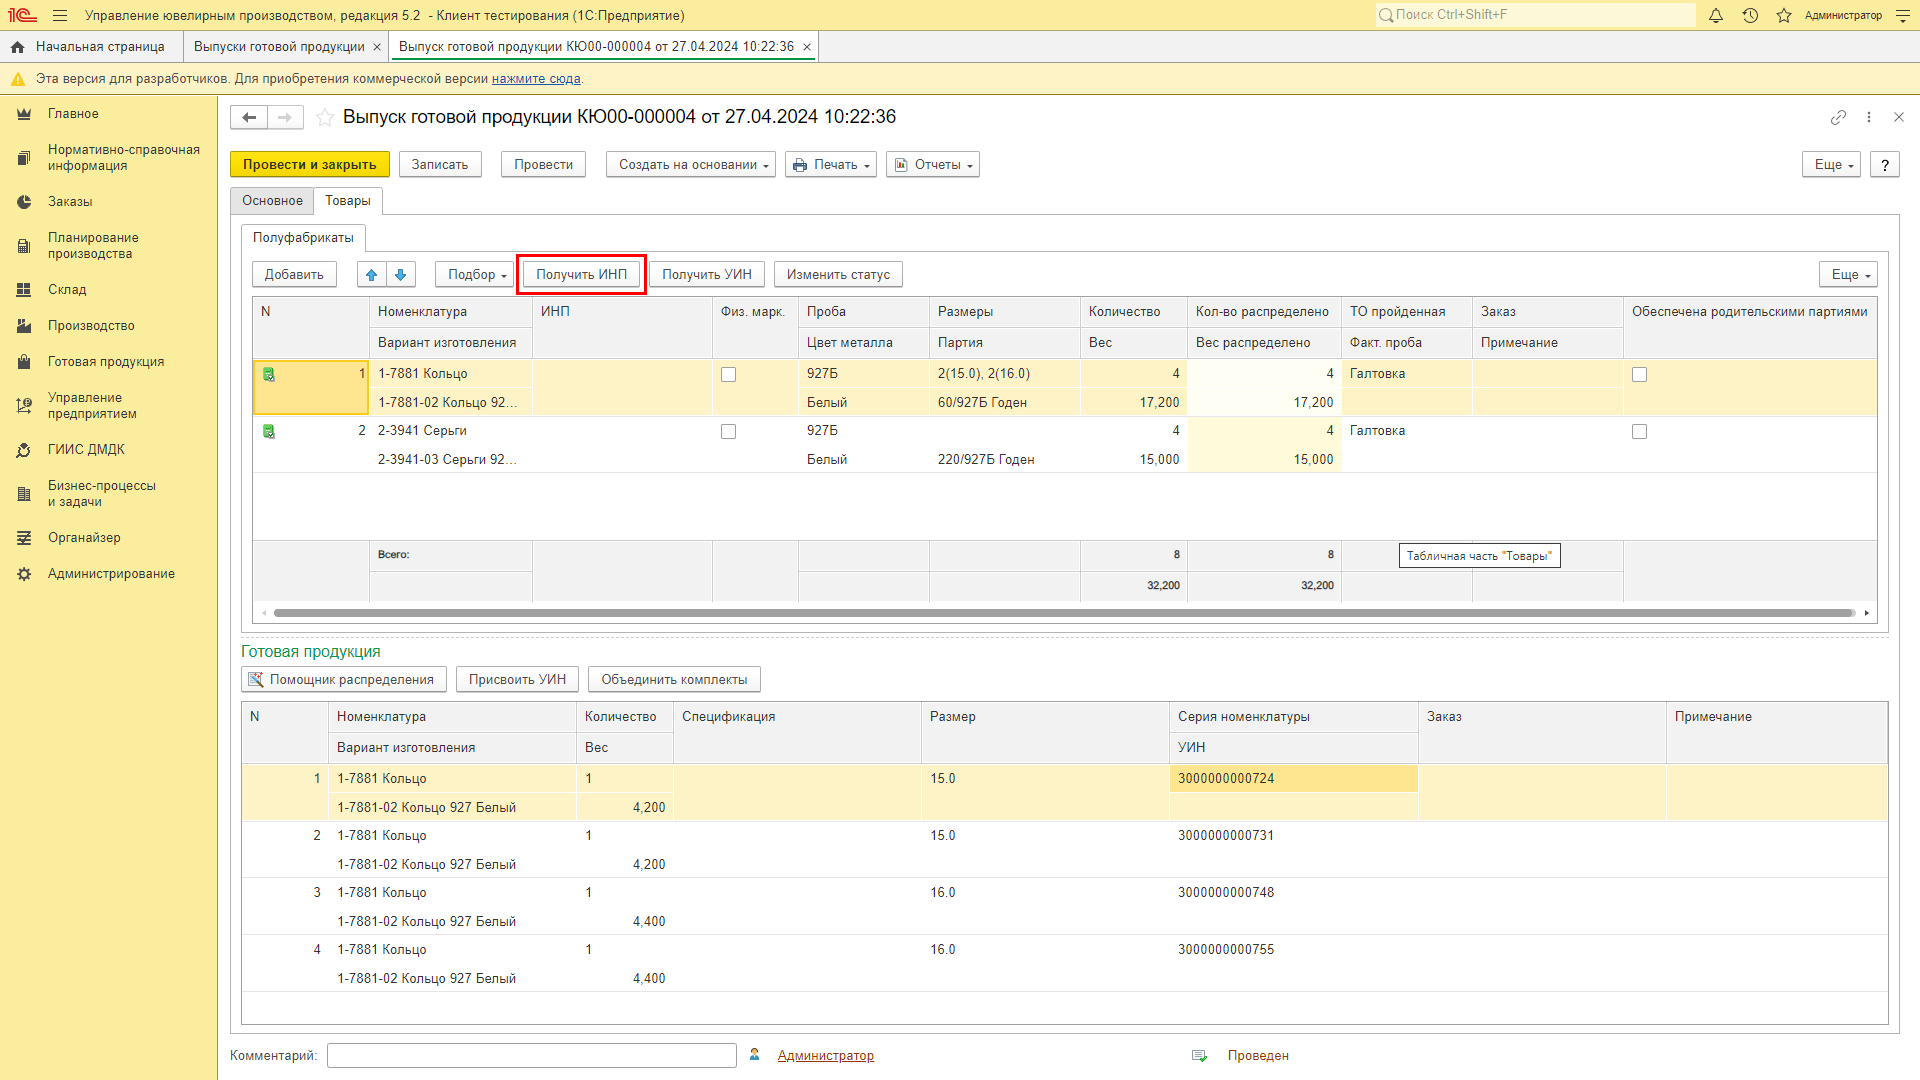The height and width of the screenshot is (1080, 1920).
Task: Go to home page icon tab
Action: coord(17,47)
